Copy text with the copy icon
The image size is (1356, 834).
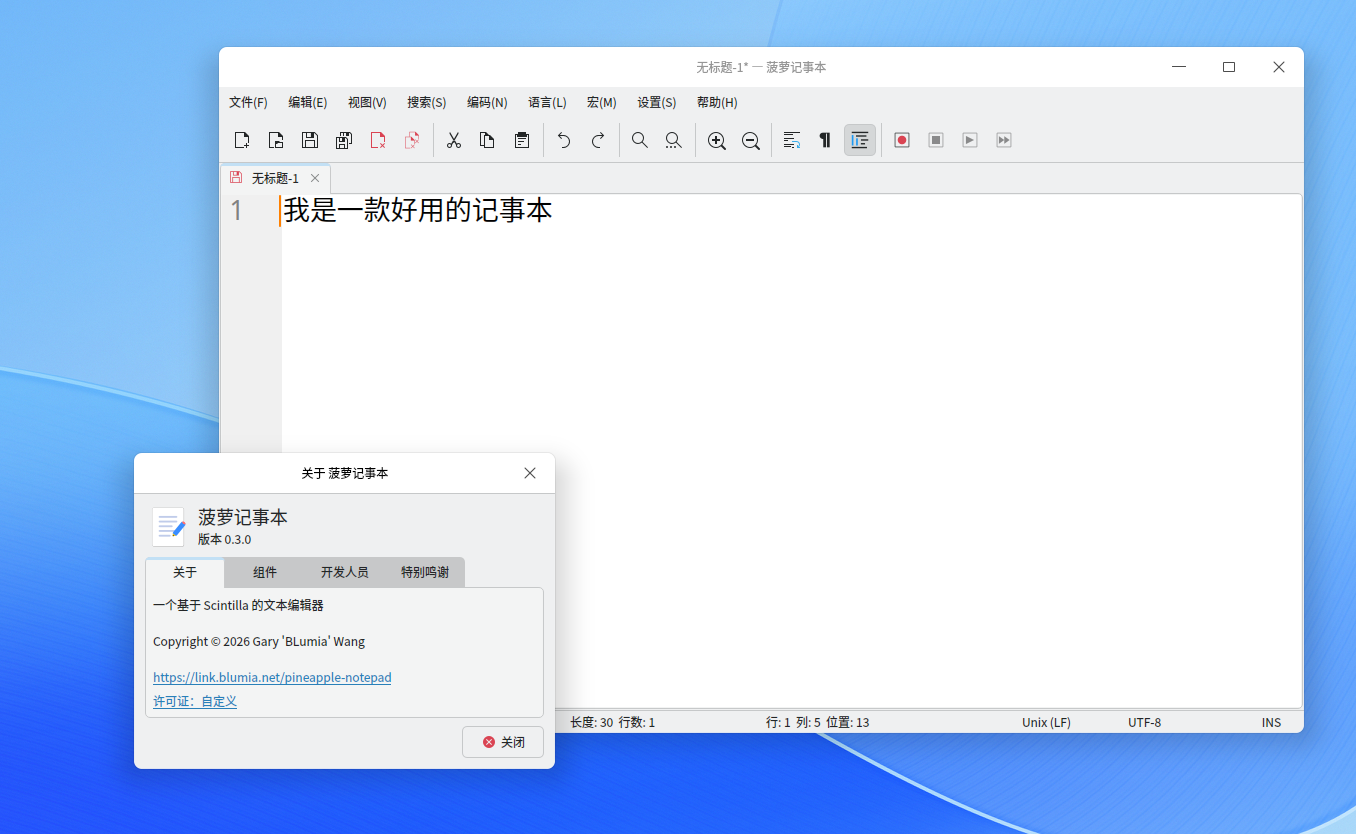(x=487, y=140)
